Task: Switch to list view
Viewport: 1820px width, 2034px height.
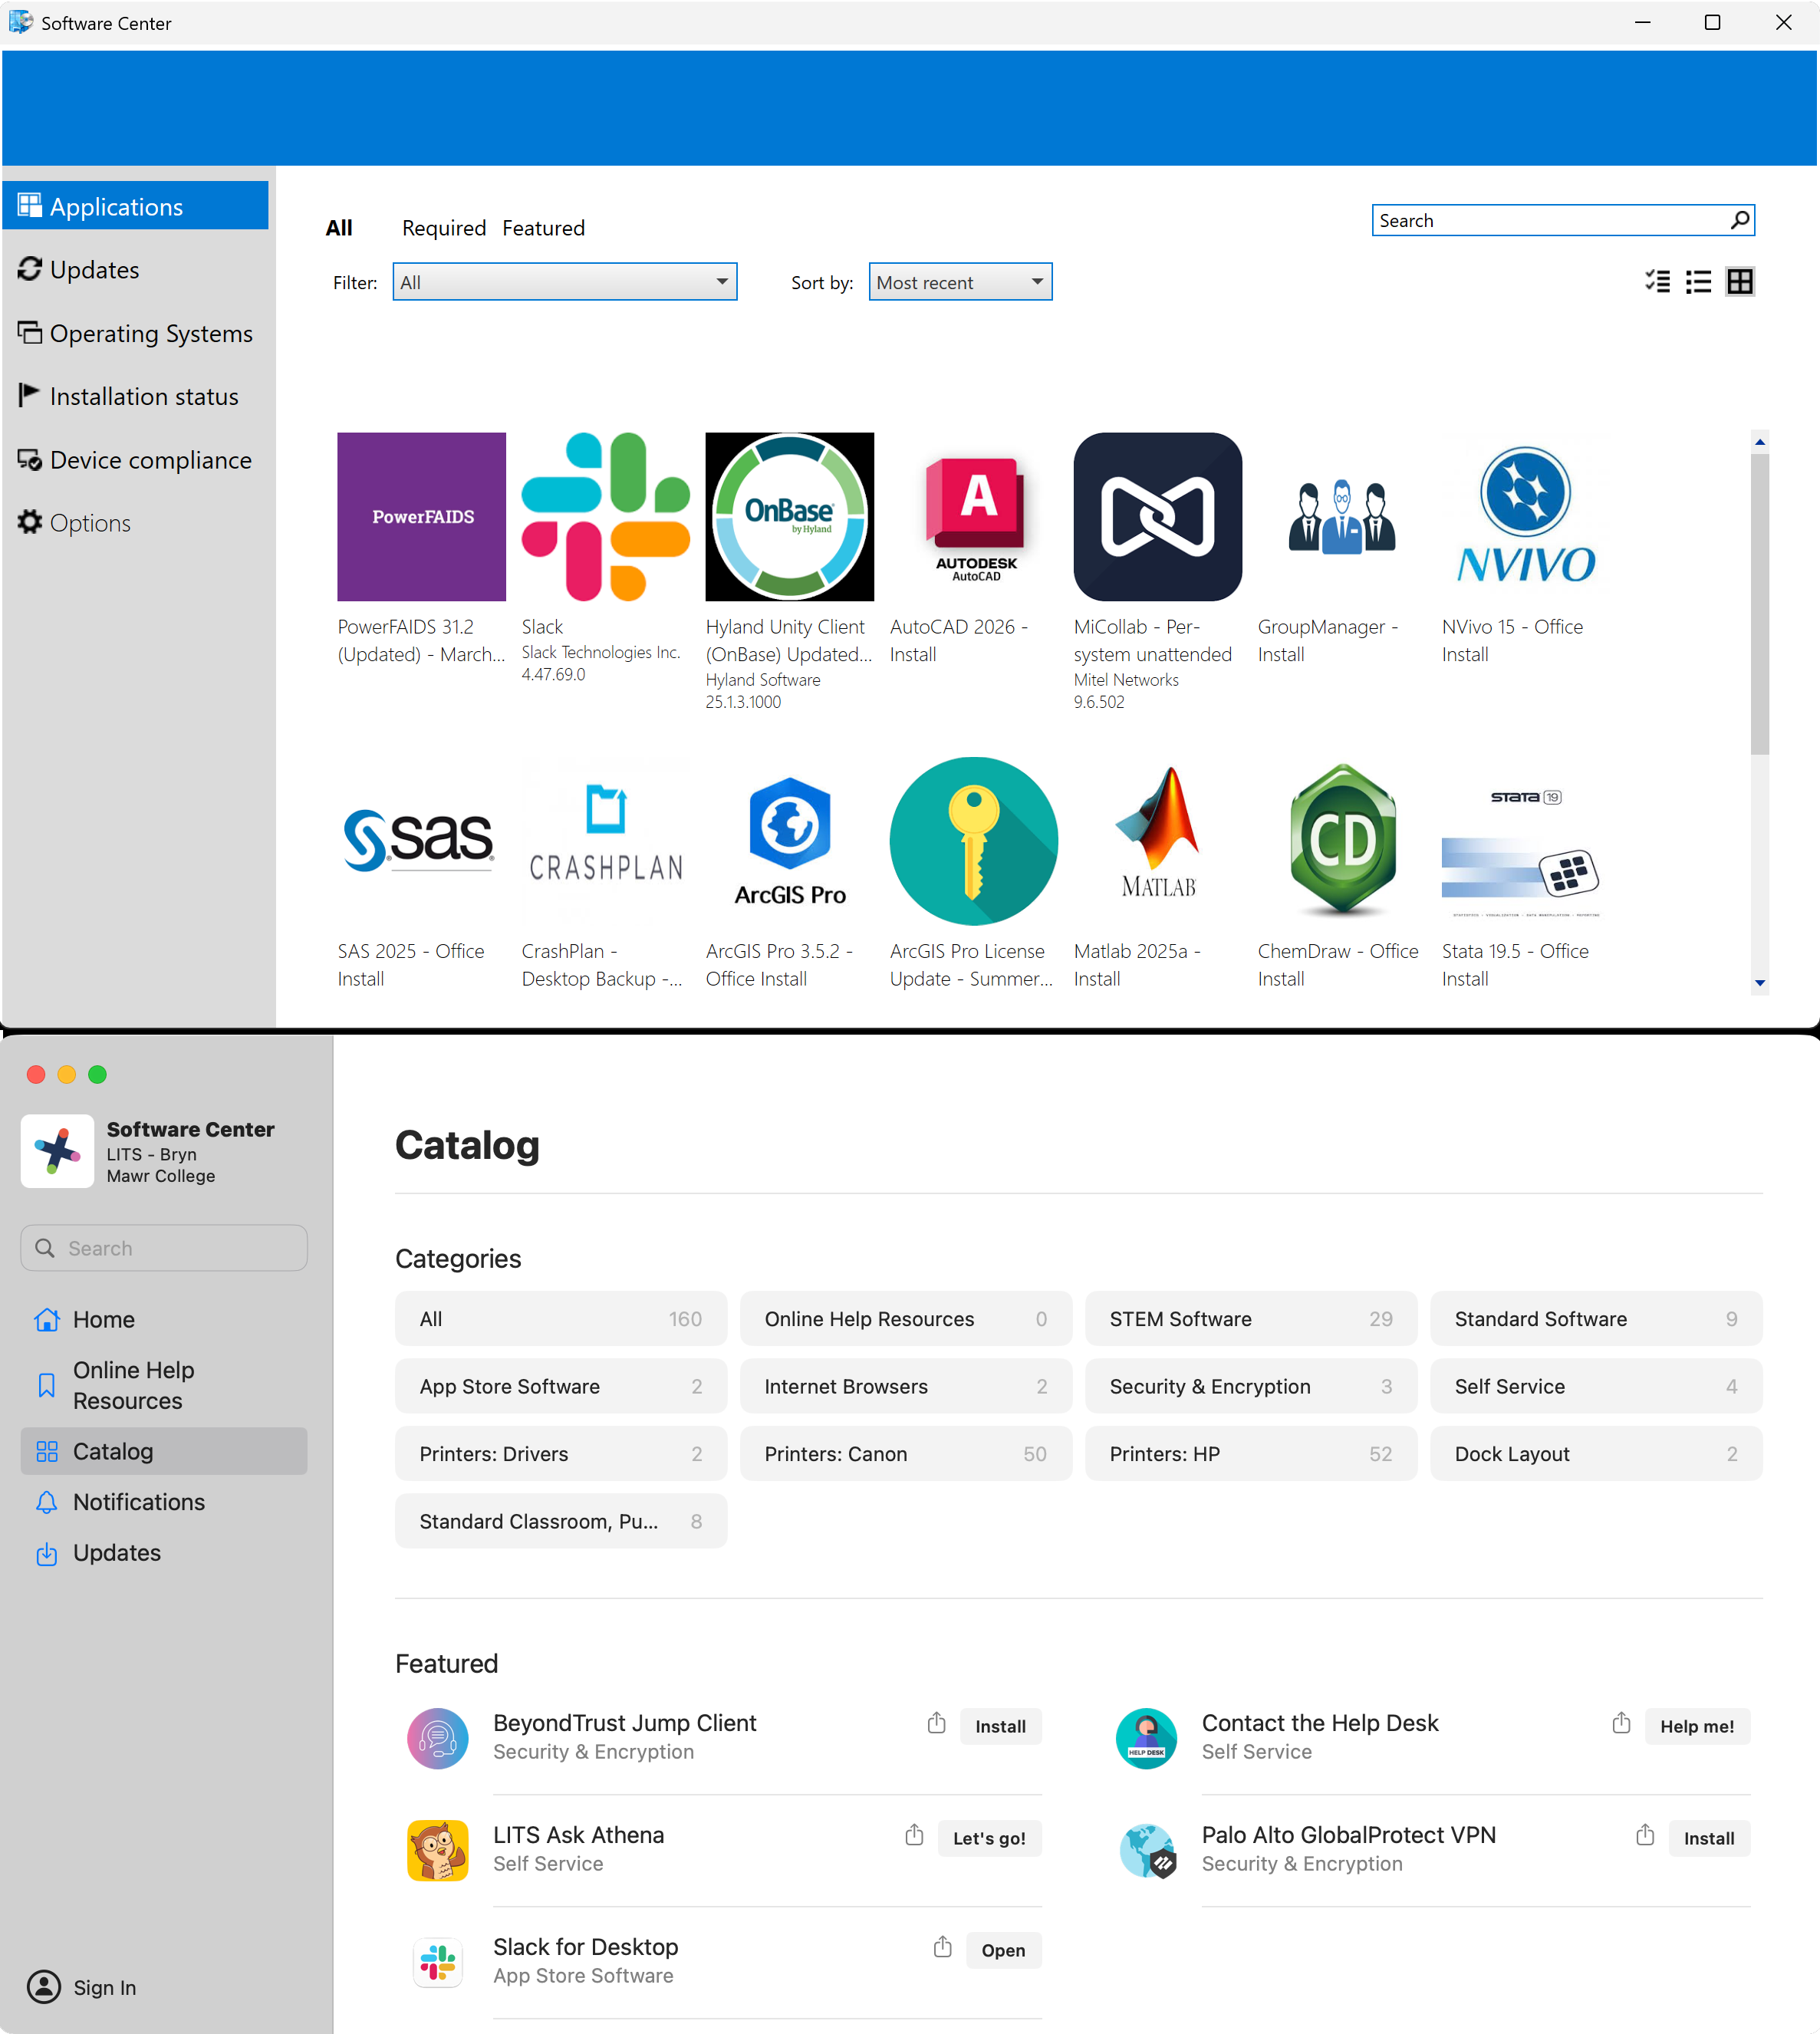Action: pyautogui.click(x=1699, y=281)
